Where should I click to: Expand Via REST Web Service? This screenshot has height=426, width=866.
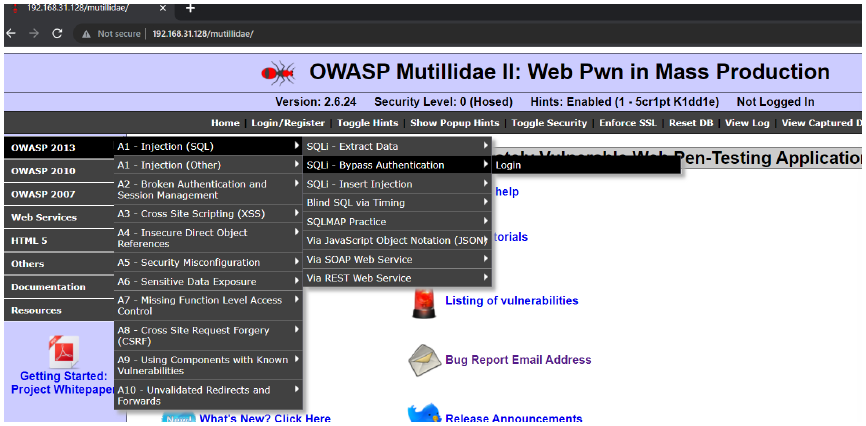click(x=397, y=278)
